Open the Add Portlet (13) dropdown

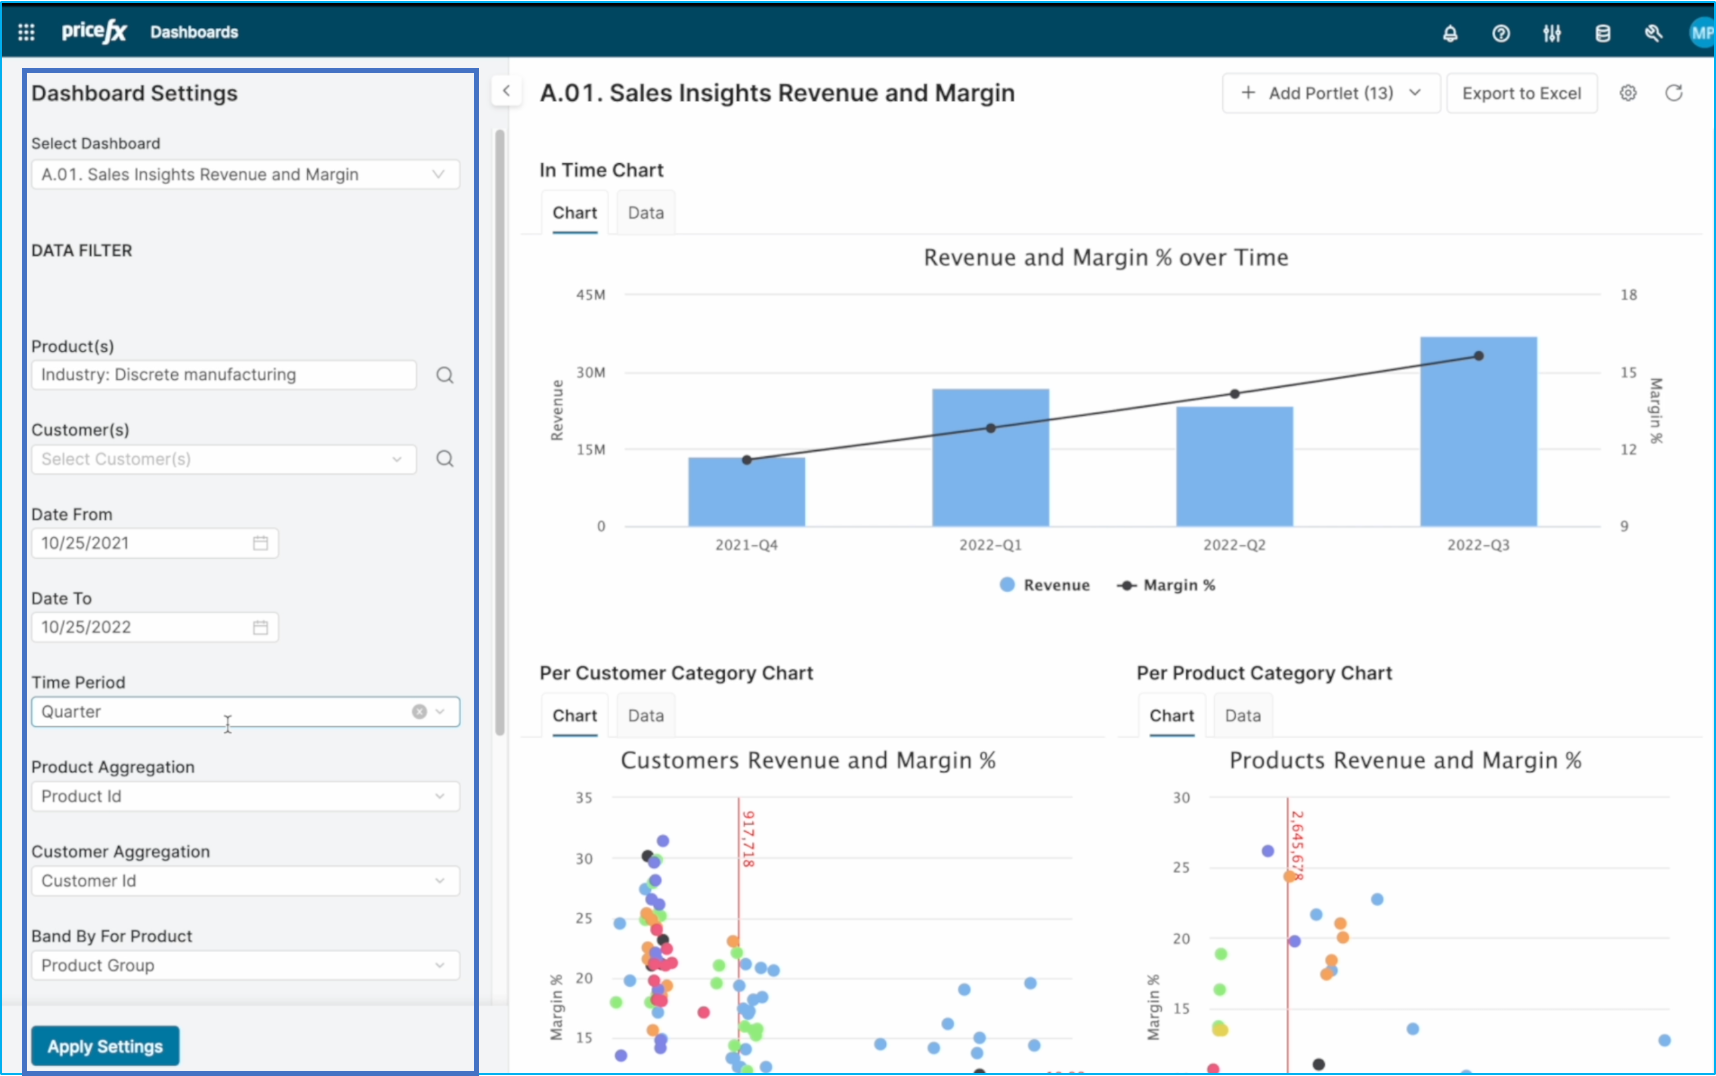coord(1330,93)
